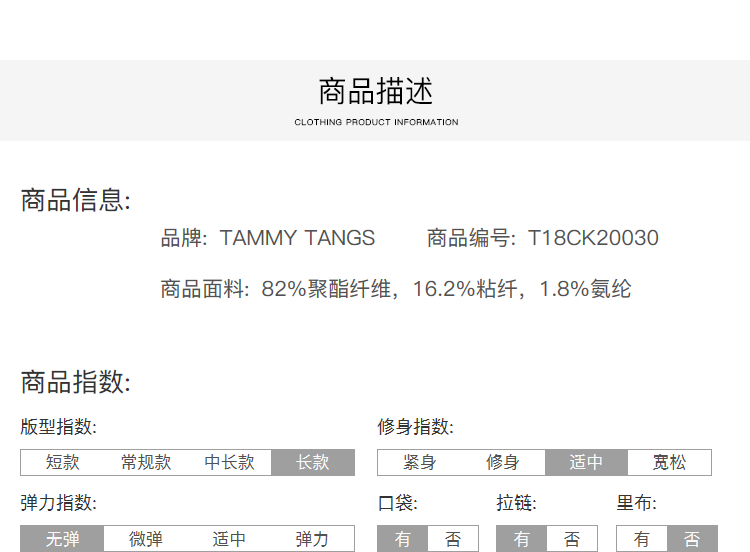Toggle 口袋 to 有

[402, 539]
